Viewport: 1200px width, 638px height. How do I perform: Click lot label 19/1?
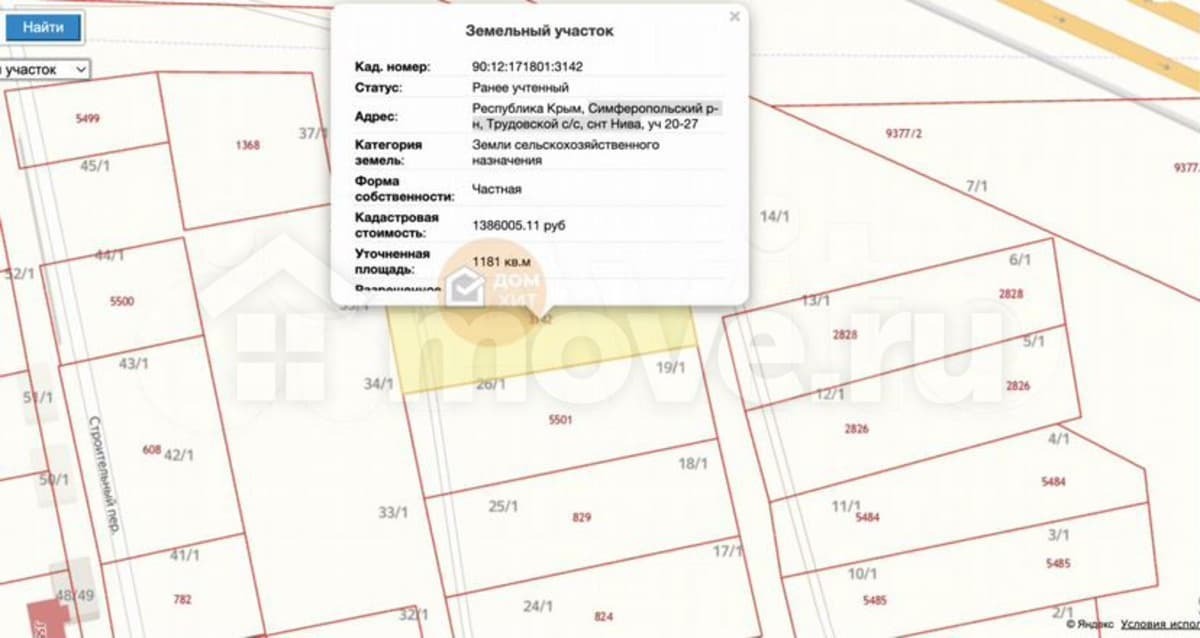tap(670, 367)
